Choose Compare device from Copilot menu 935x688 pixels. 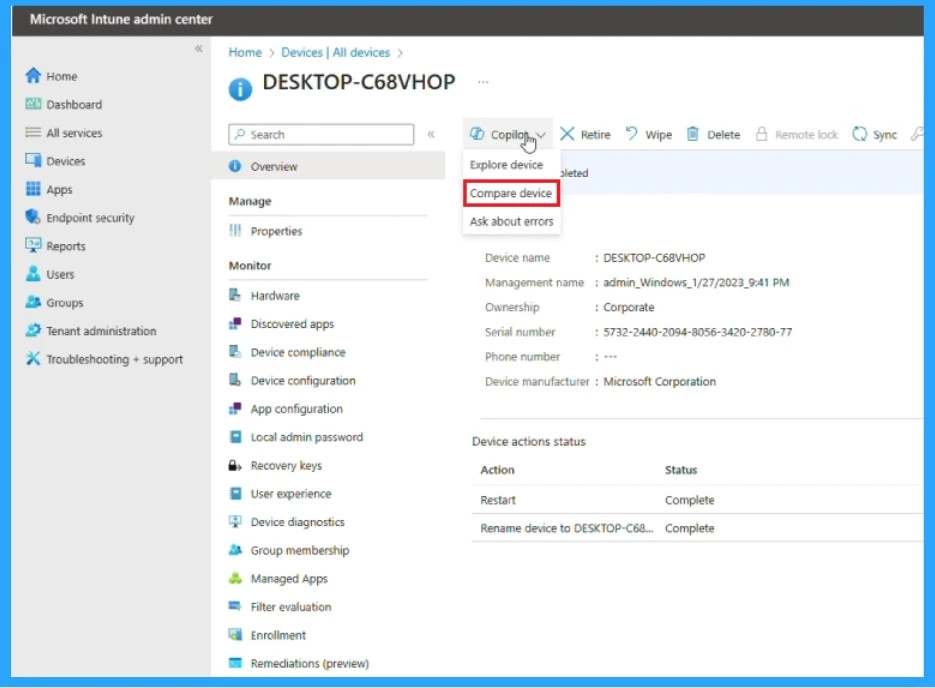(511, 193)
